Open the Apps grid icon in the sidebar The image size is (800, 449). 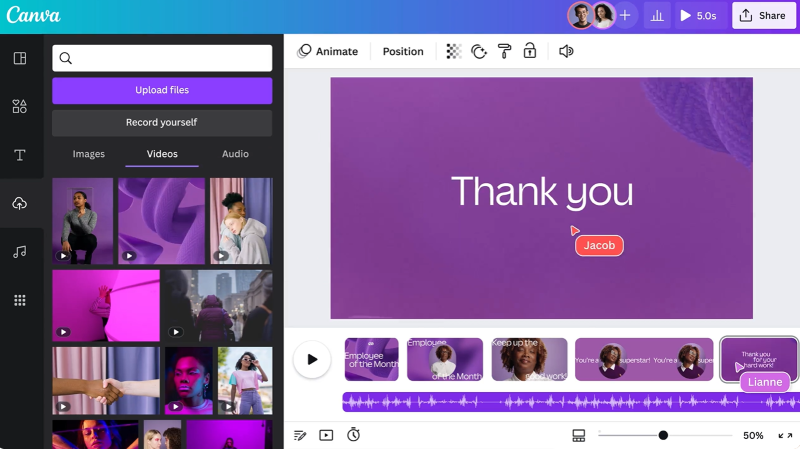[x=20, y=300]
